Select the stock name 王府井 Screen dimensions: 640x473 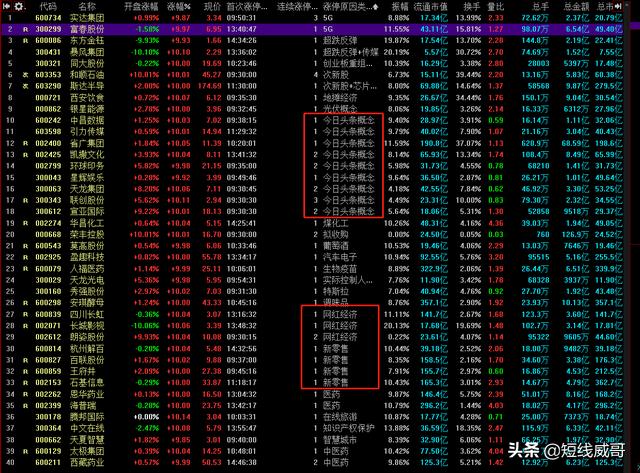(x=82, y=371)
